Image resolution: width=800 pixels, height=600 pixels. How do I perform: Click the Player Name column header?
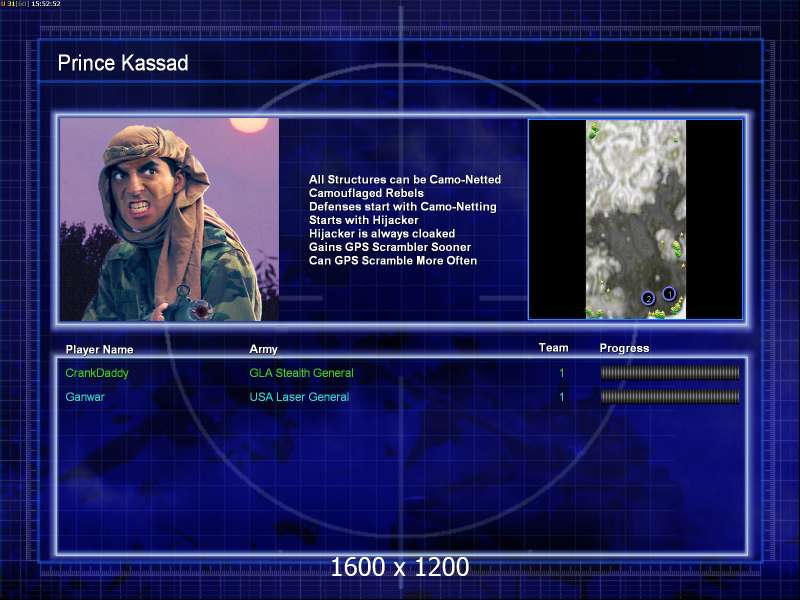click(99, 349)
